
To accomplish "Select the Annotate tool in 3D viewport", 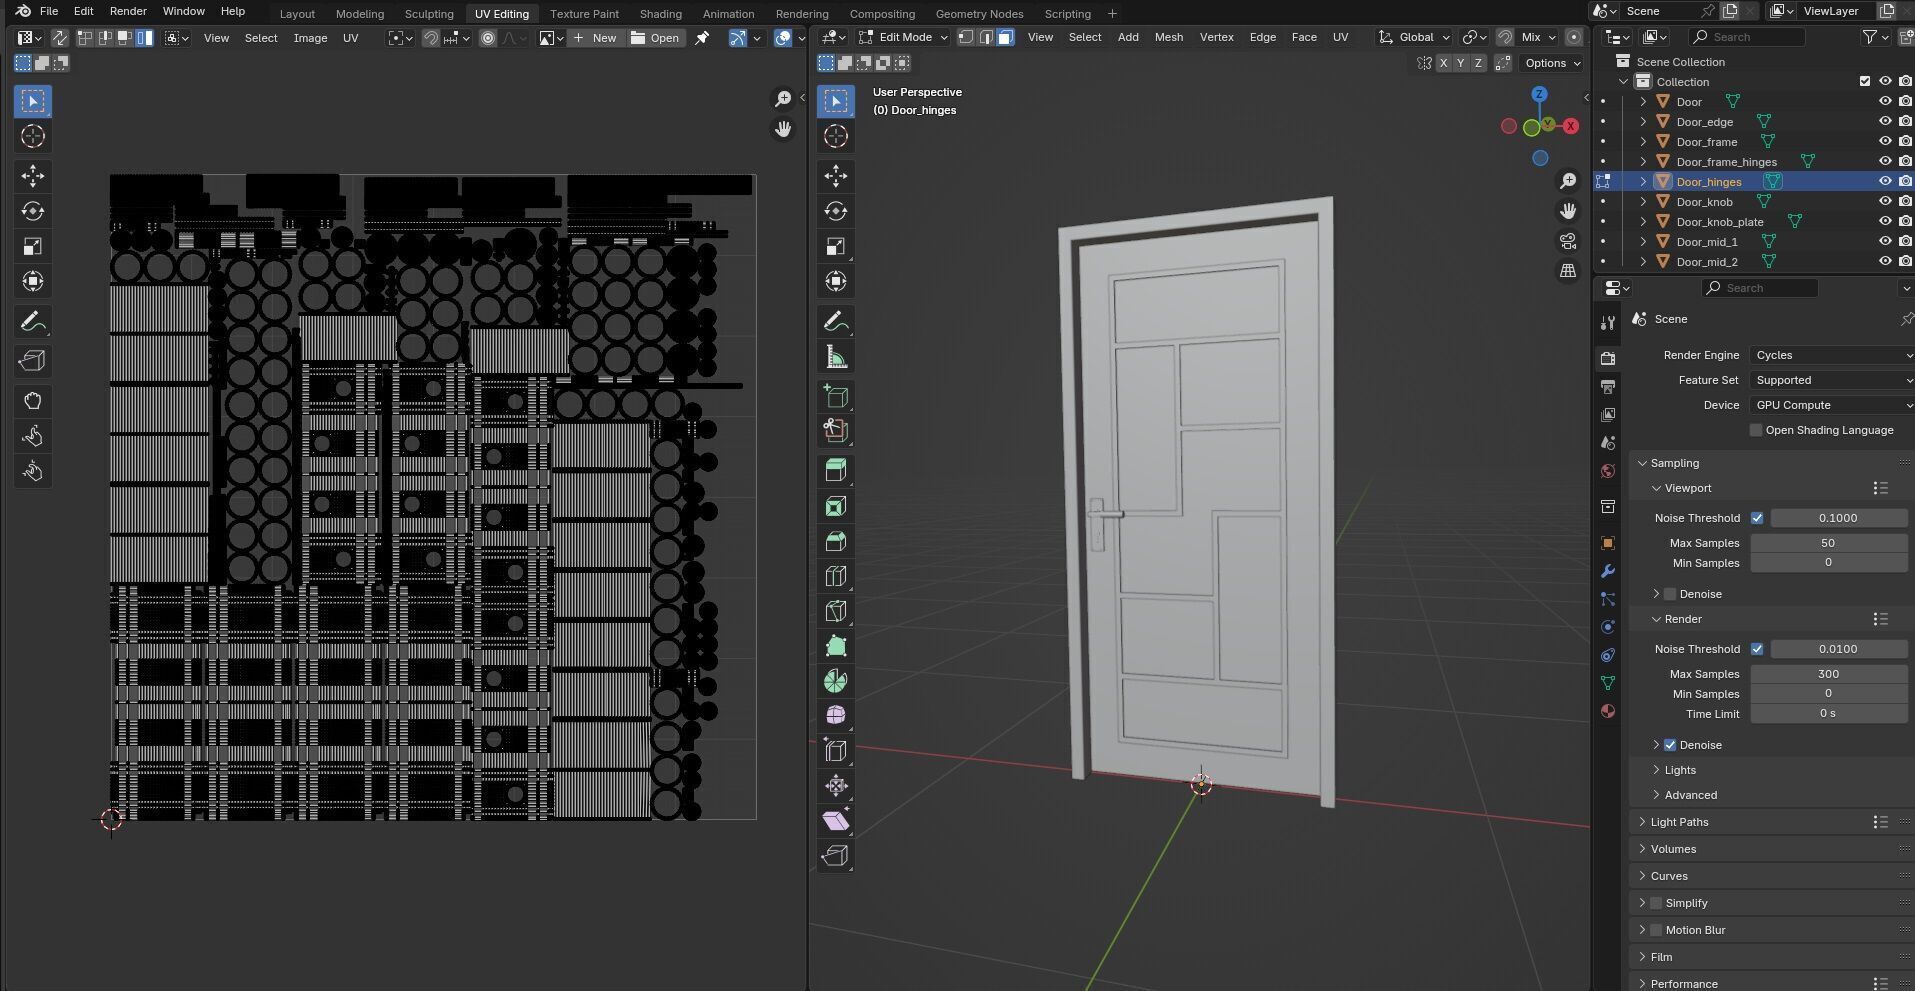I will click(x=836, y=322).
